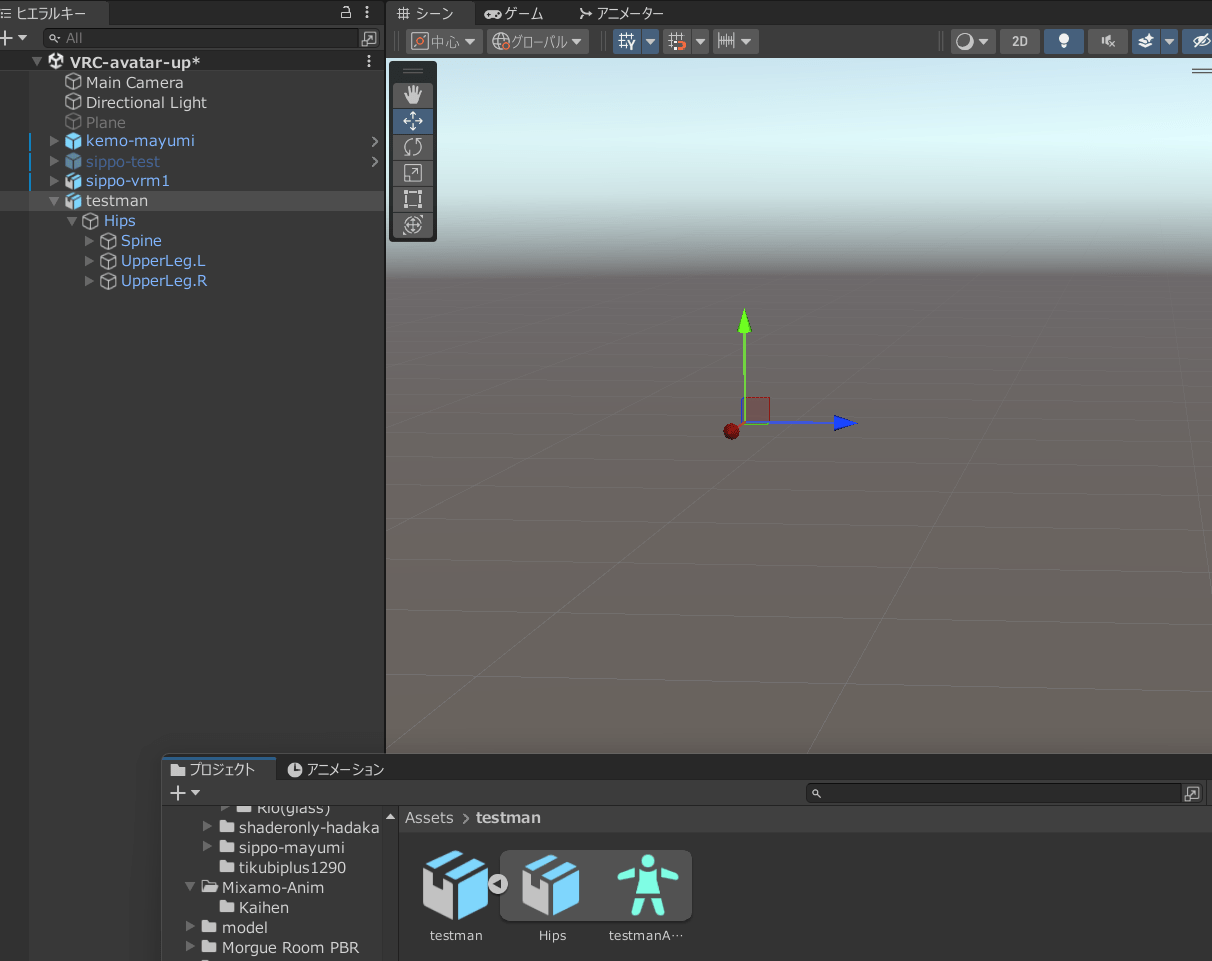Toggle scene audio mute button
The height and width of the screenshot is (961, 1212).
pos(1107,41)
